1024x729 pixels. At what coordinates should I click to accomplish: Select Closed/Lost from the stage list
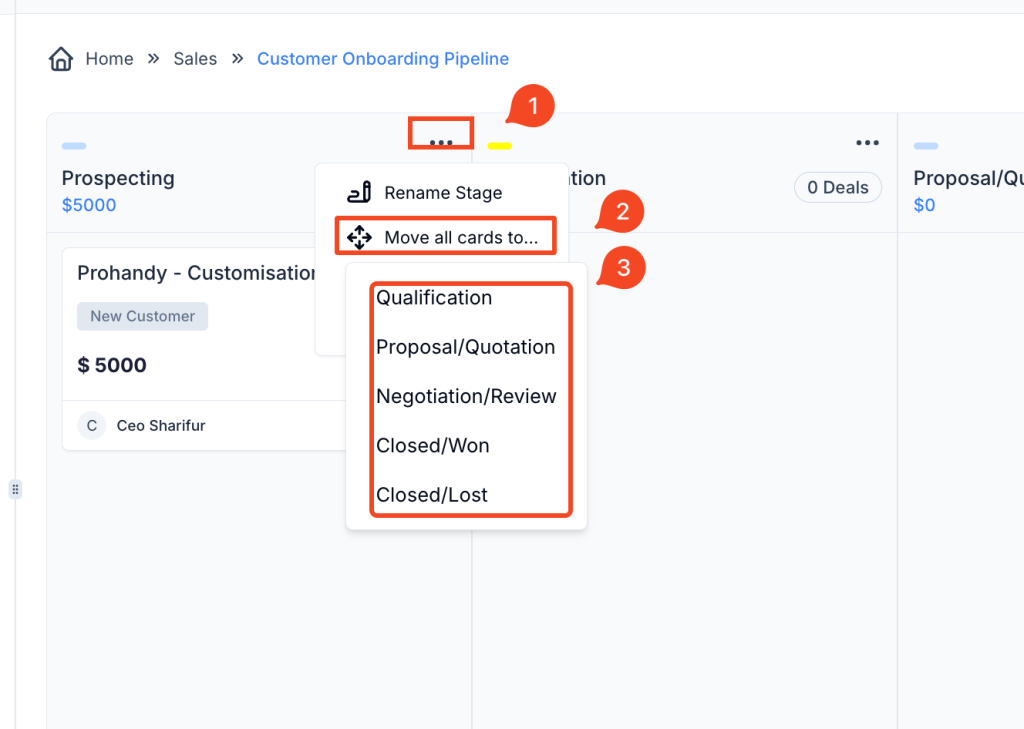432,495
